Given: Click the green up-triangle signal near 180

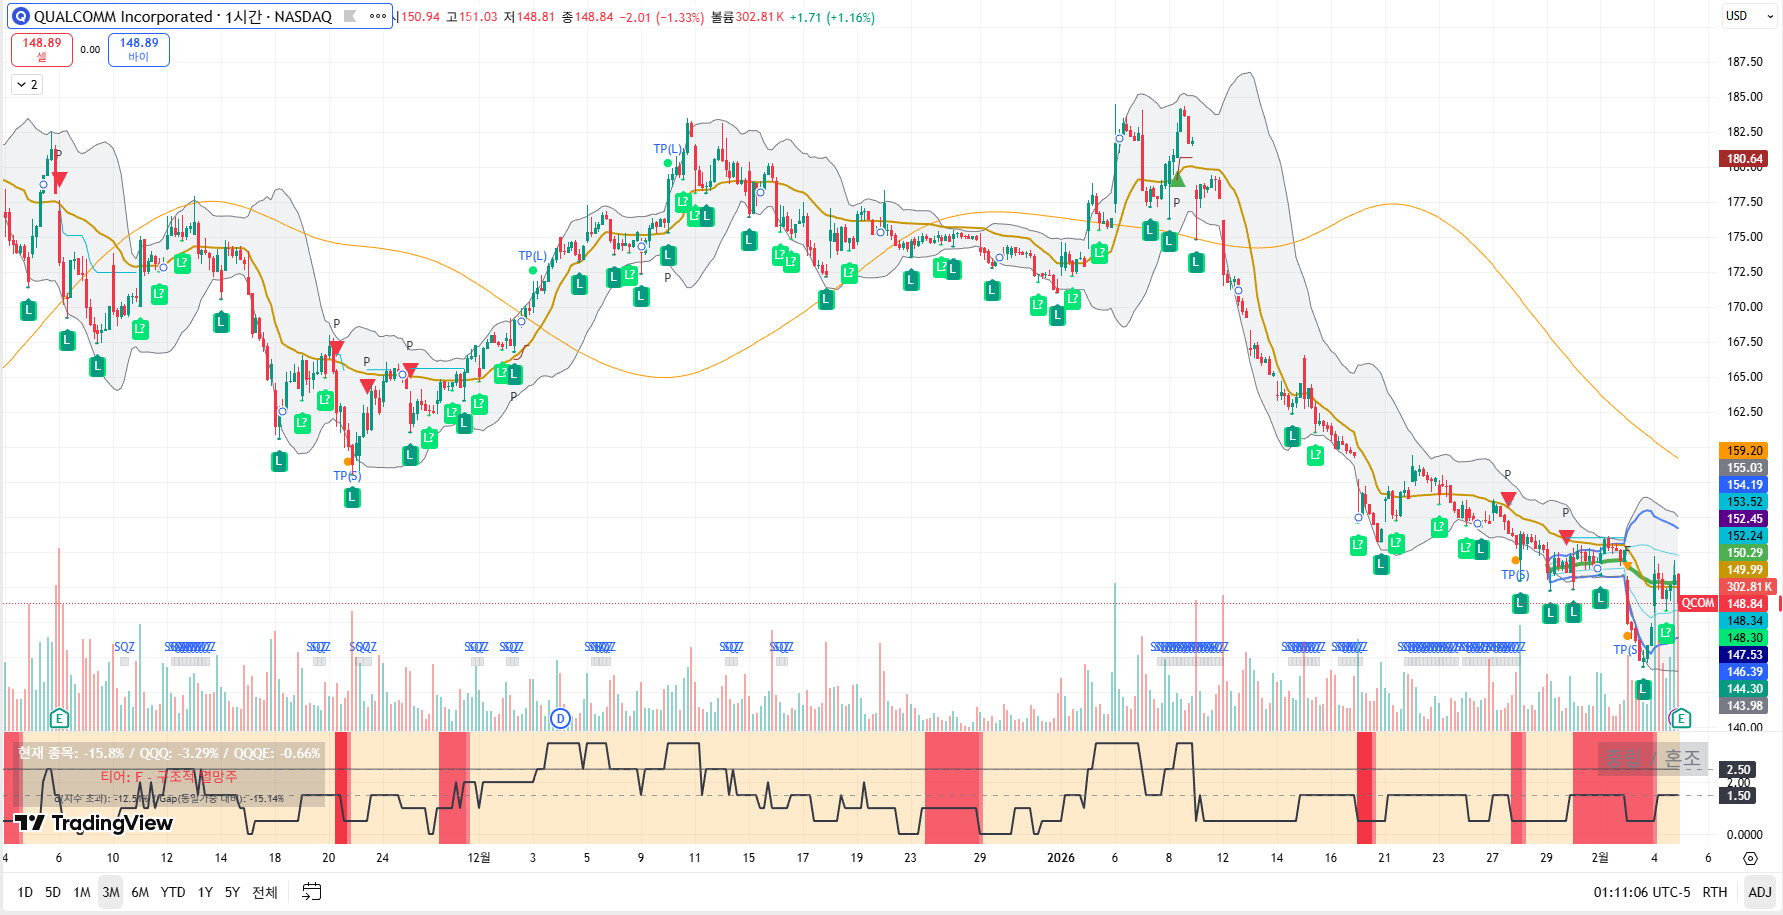Looking at the screenshot, I should point(1177,179).
